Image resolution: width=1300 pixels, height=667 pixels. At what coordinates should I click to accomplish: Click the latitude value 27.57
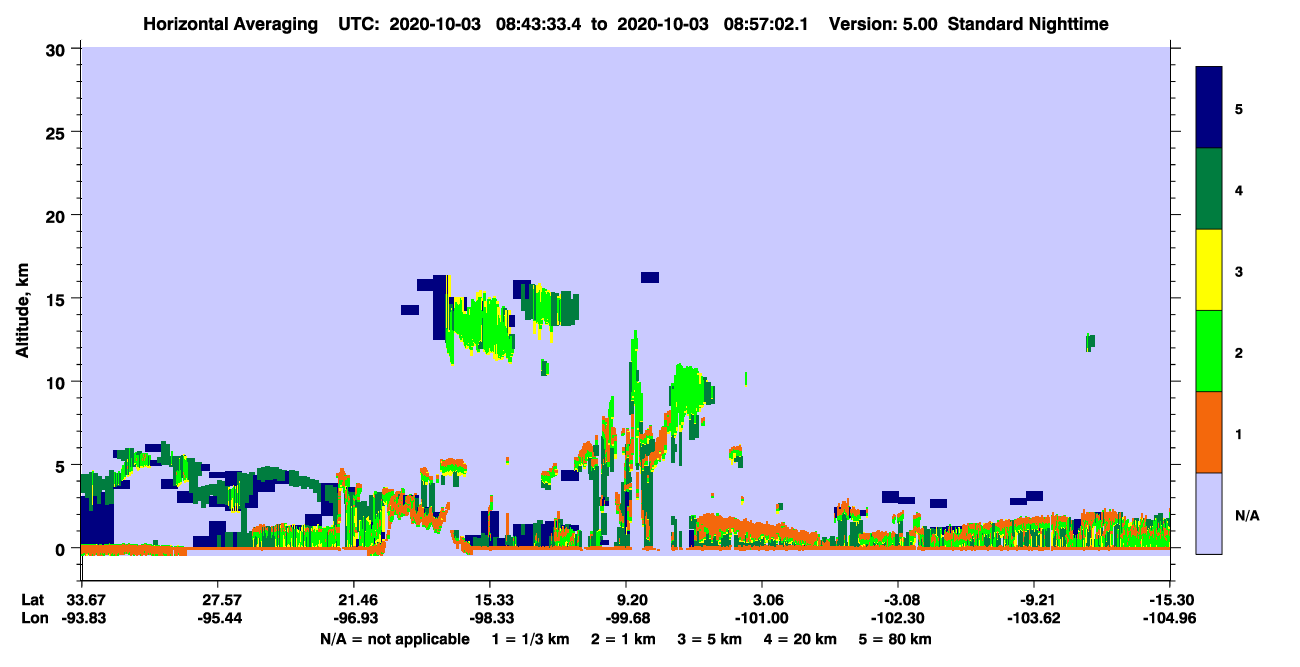pyautogui.click(x=217, y=600)
